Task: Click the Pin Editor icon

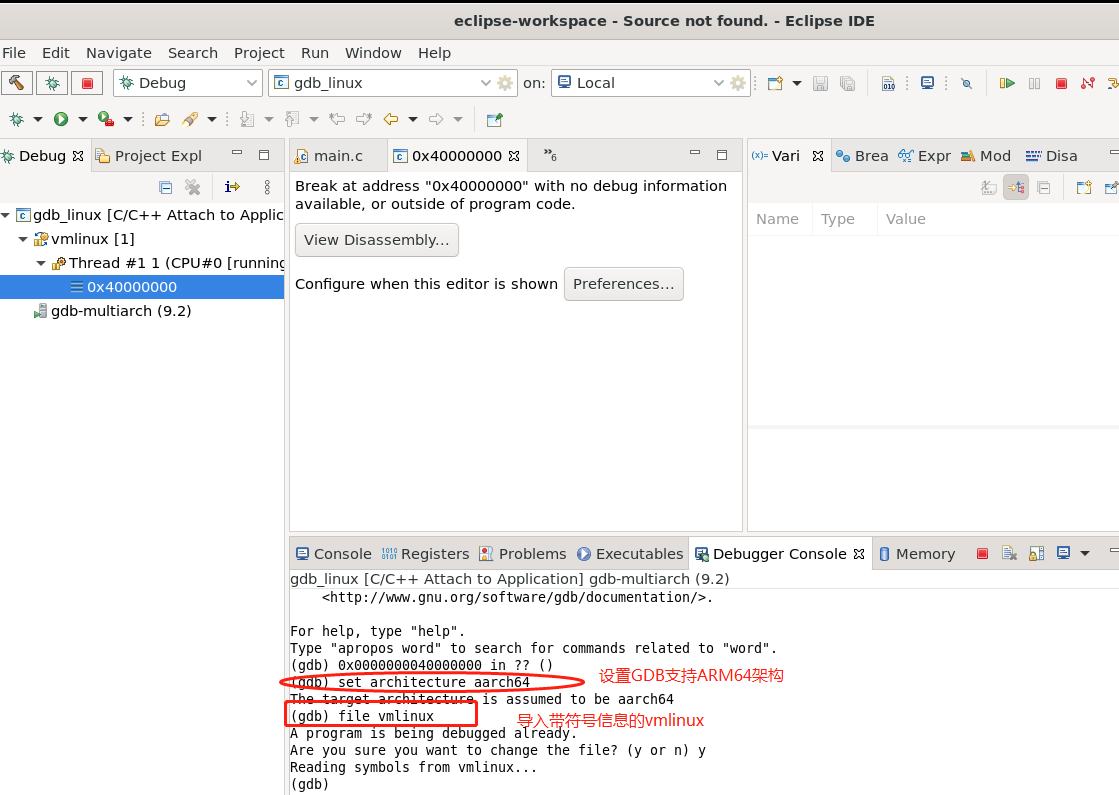Action: 495,119
